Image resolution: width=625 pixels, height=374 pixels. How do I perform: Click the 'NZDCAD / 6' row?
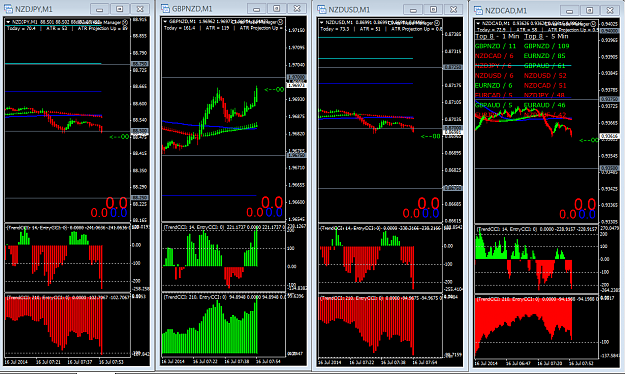click(x=494, y=56)
